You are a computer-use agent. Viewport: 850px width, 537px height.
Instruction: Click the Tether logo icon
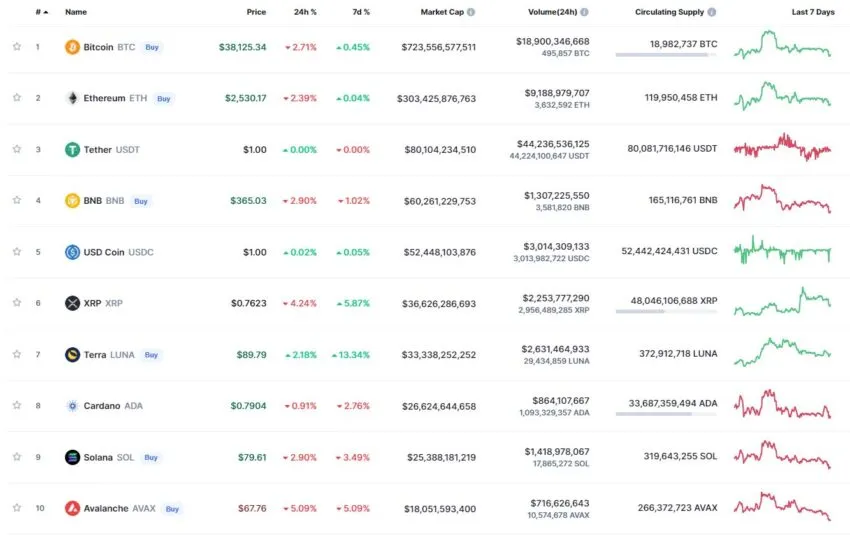(72, 150)
